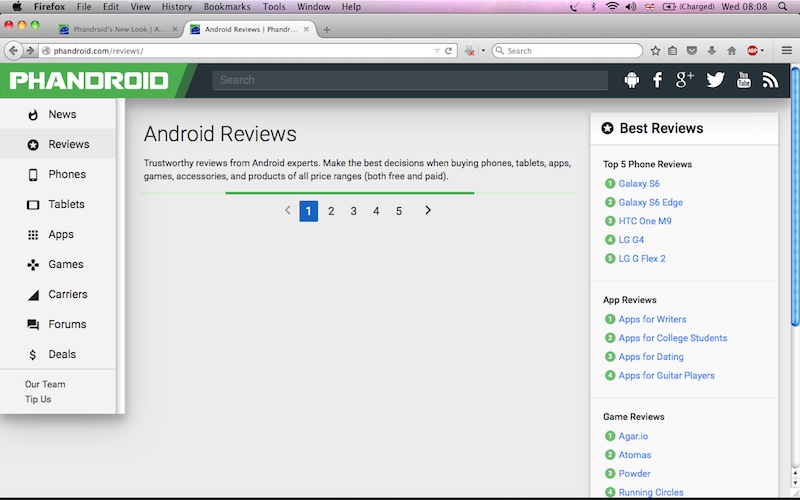Go to next reviews page arrow

click(428, 210)
